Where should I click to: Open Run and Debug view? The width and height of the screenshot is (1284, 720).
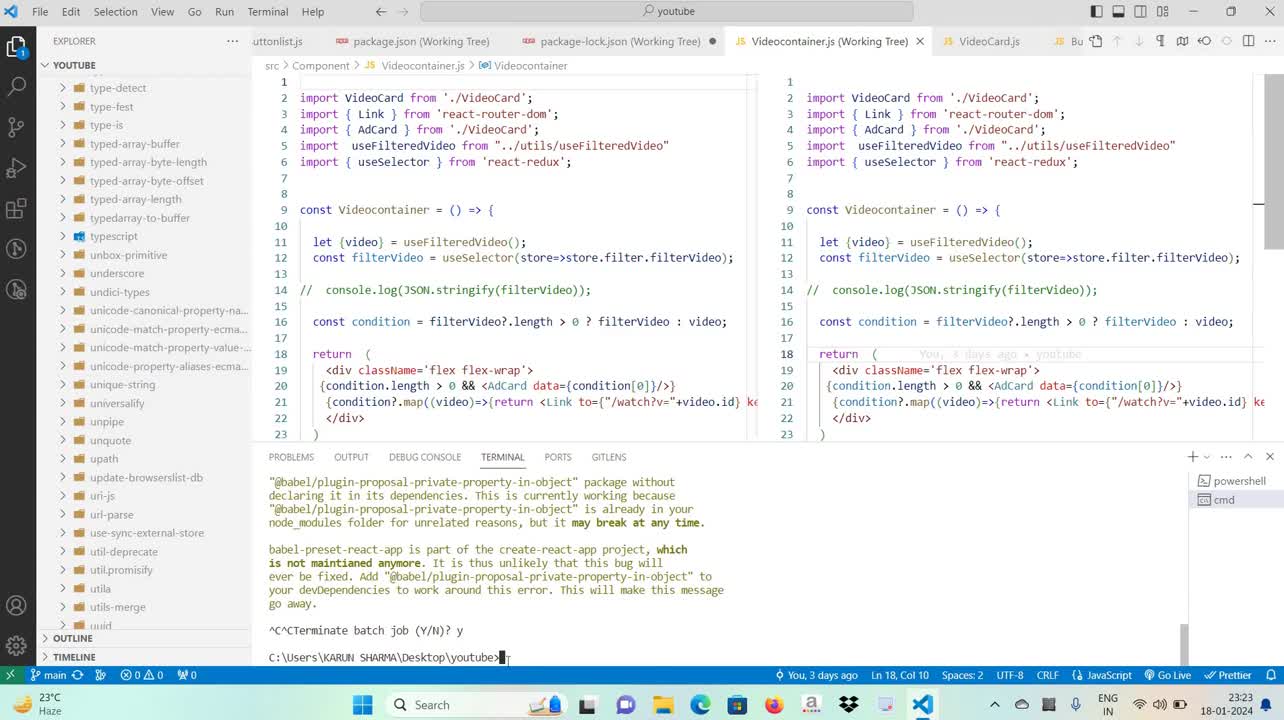(16, 168)
